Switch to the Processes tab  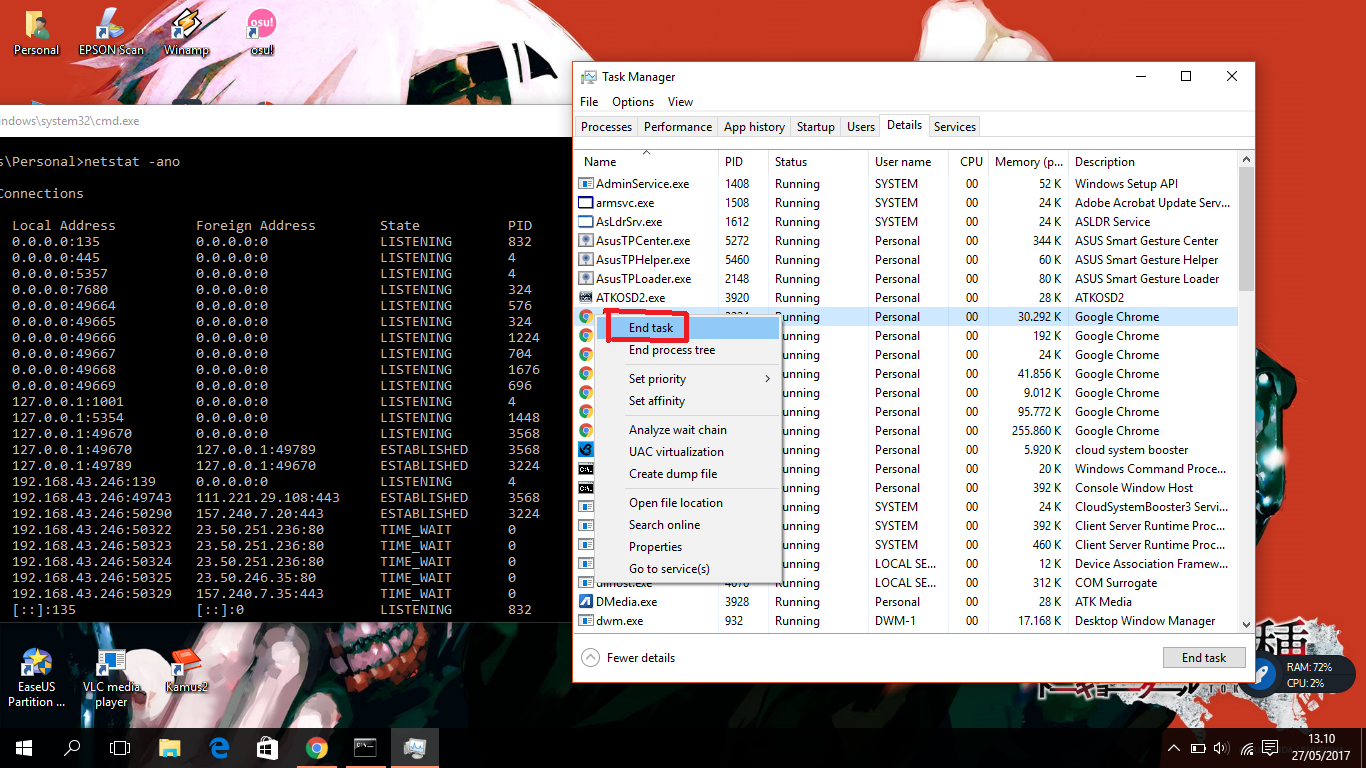click(x=606, y=127)
